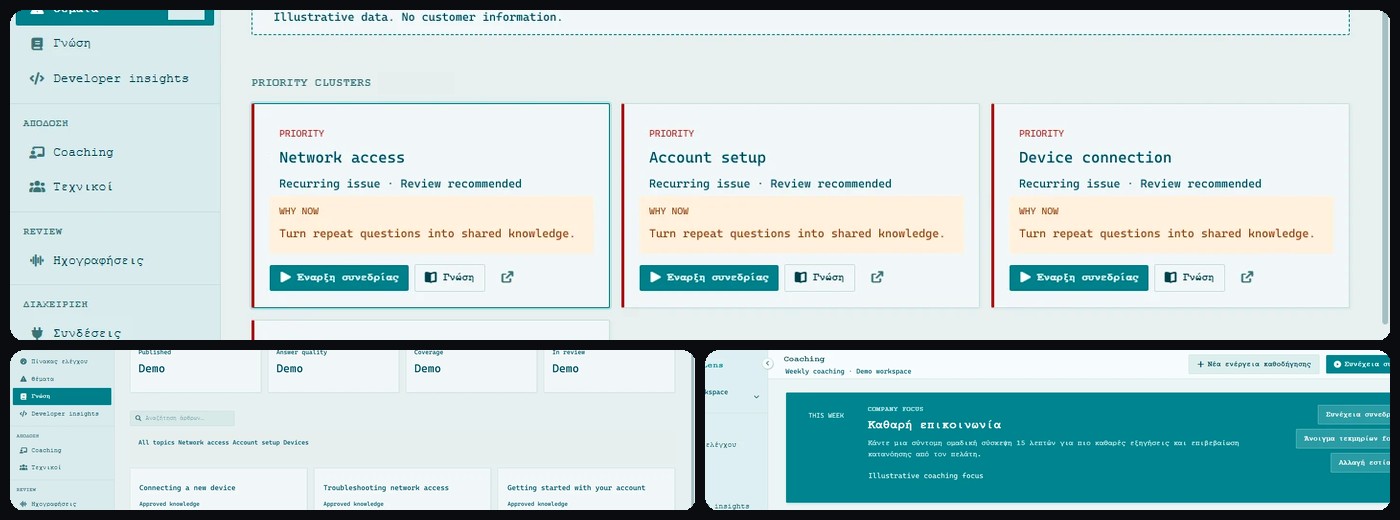Image resolution: width=1400 pixels, height=520 pixels.
Task: Select active Γνώση item in bottom-left sidebar
Action: tap(62, 396)
